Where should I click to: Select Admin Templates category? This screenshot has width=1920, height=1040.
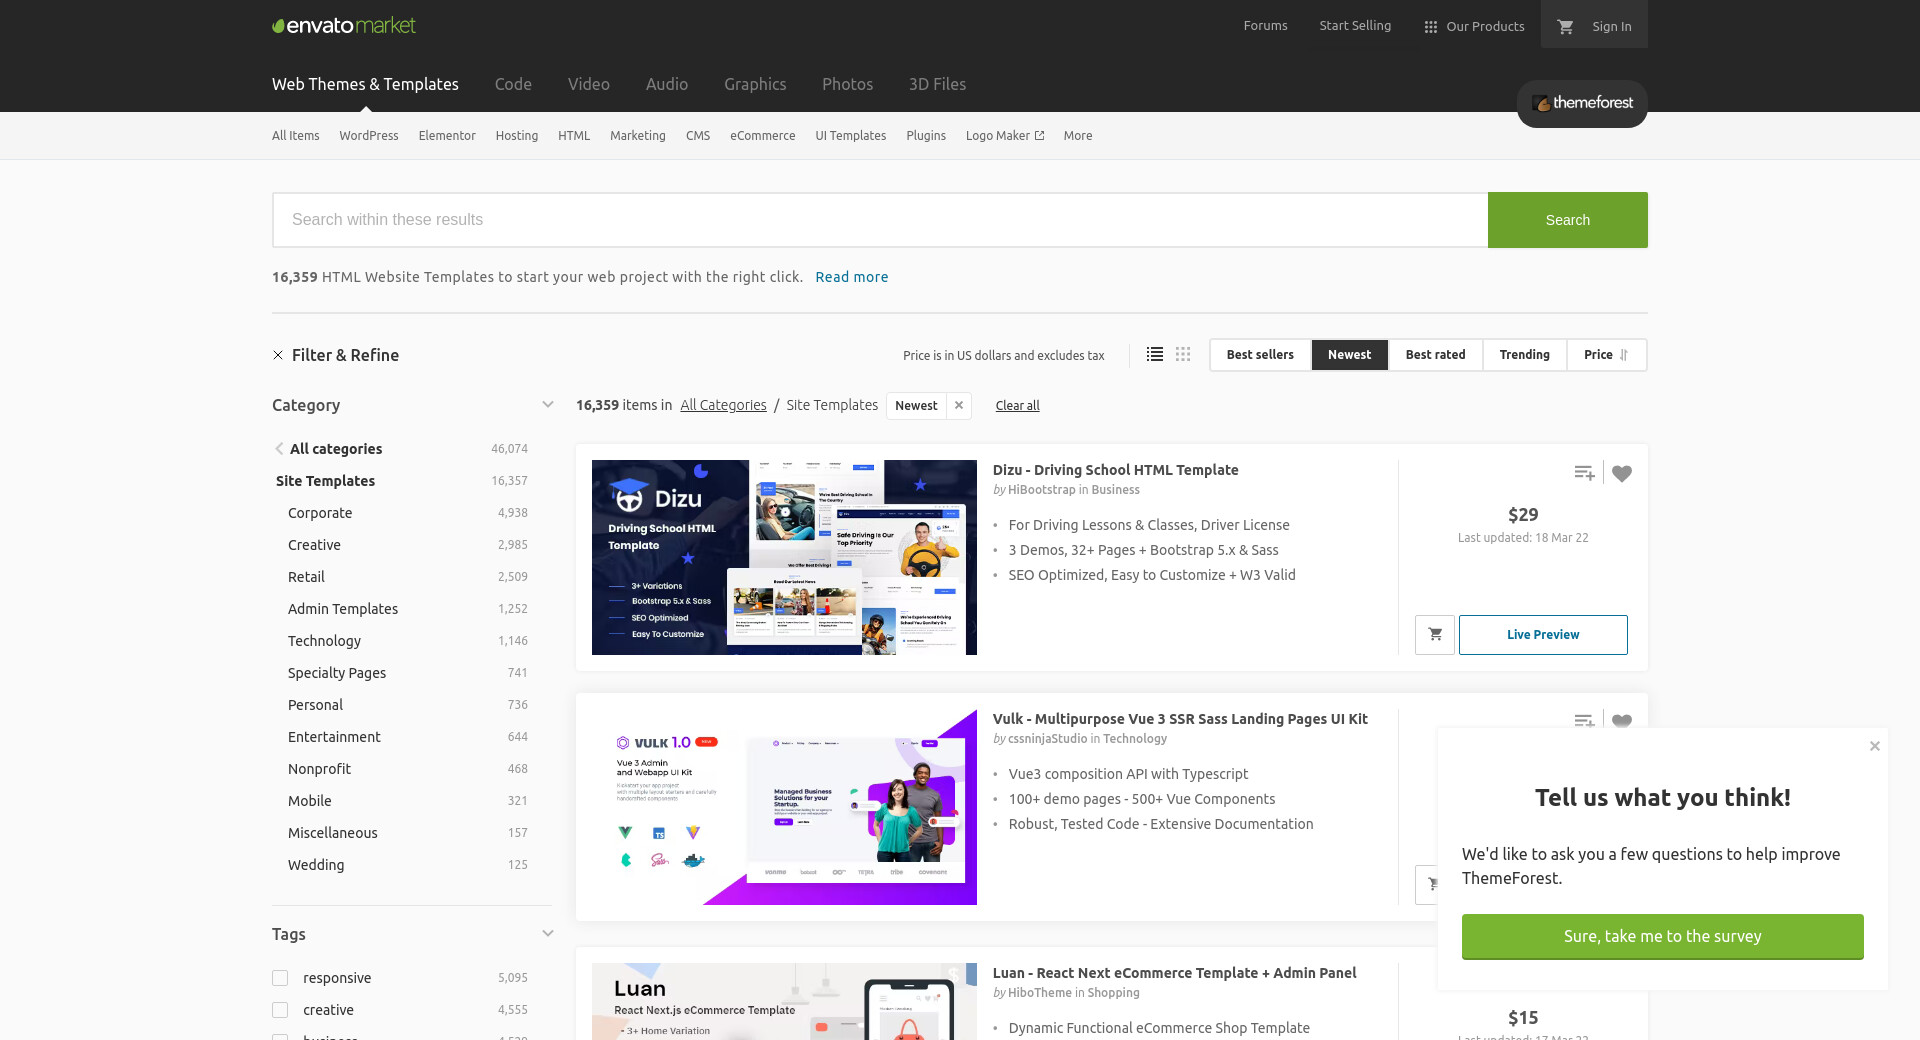coord(343,609)
